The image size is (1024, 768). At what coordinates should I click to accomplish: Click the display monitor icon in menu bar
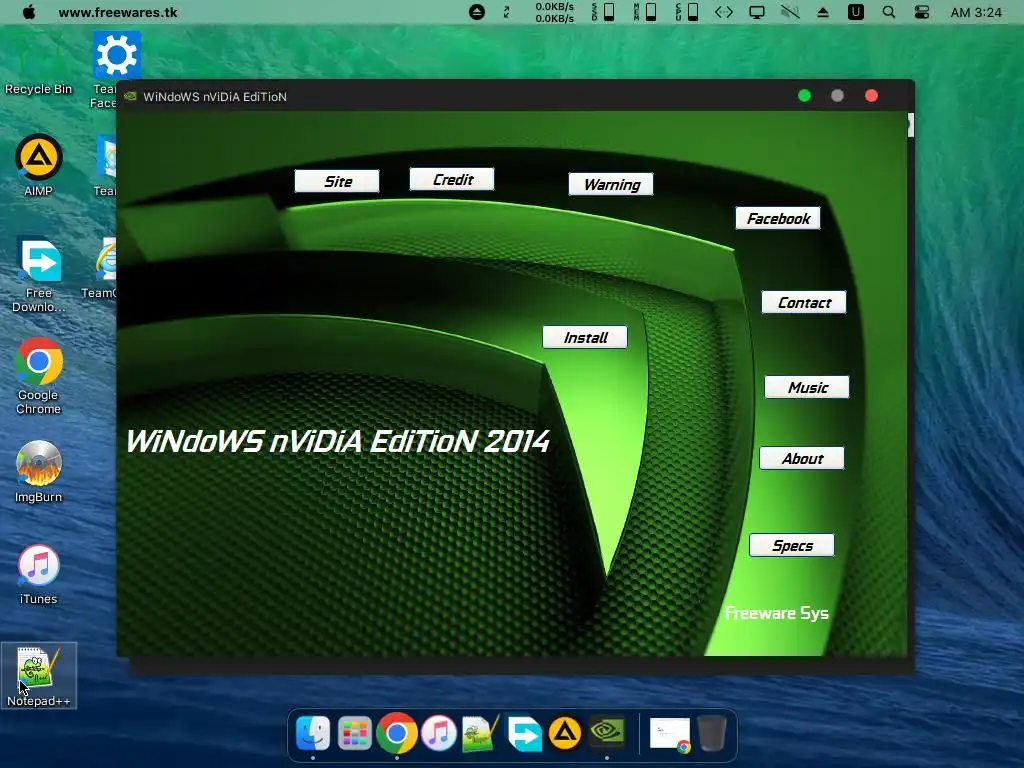click(x=757, y=12)
